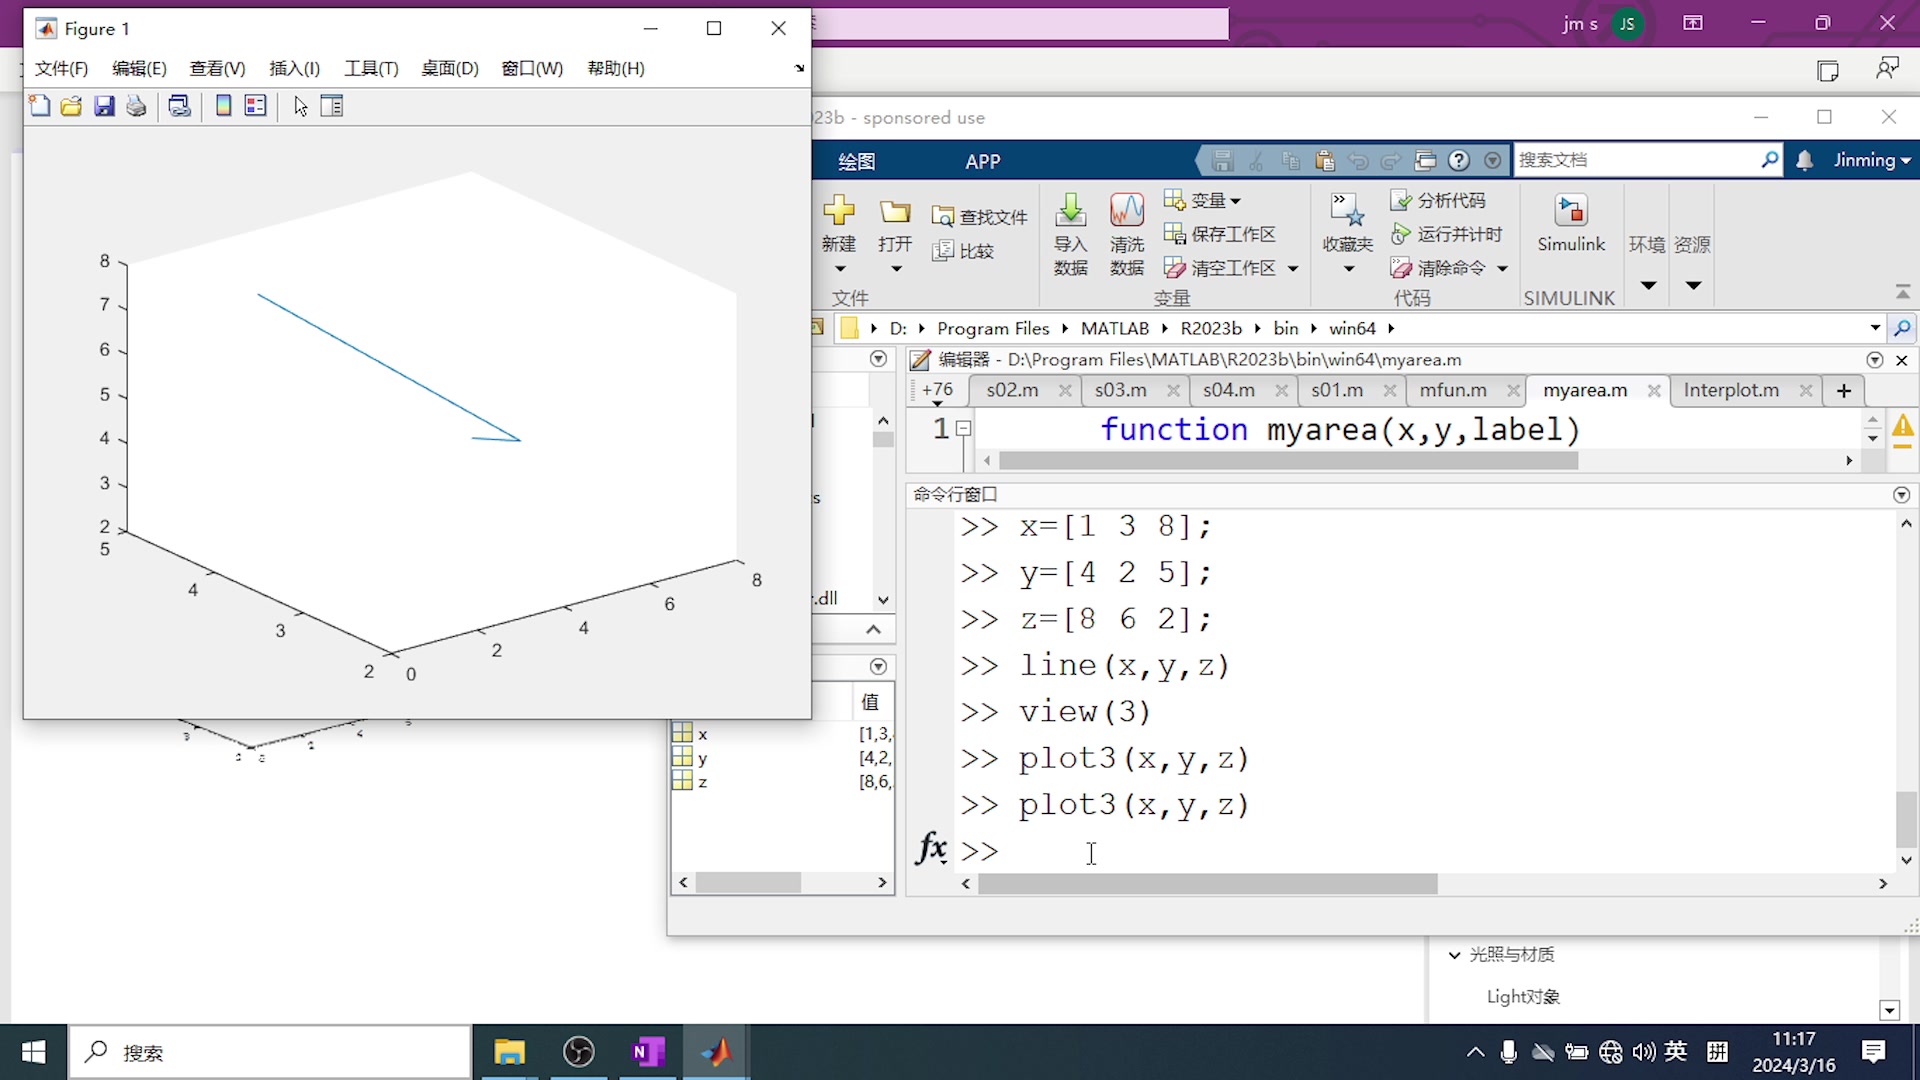The width and height of the screenshot is (1920, 1080).
Task: Click the switch windows icon in MATLAB toolbar
Action: point(1425,160)
